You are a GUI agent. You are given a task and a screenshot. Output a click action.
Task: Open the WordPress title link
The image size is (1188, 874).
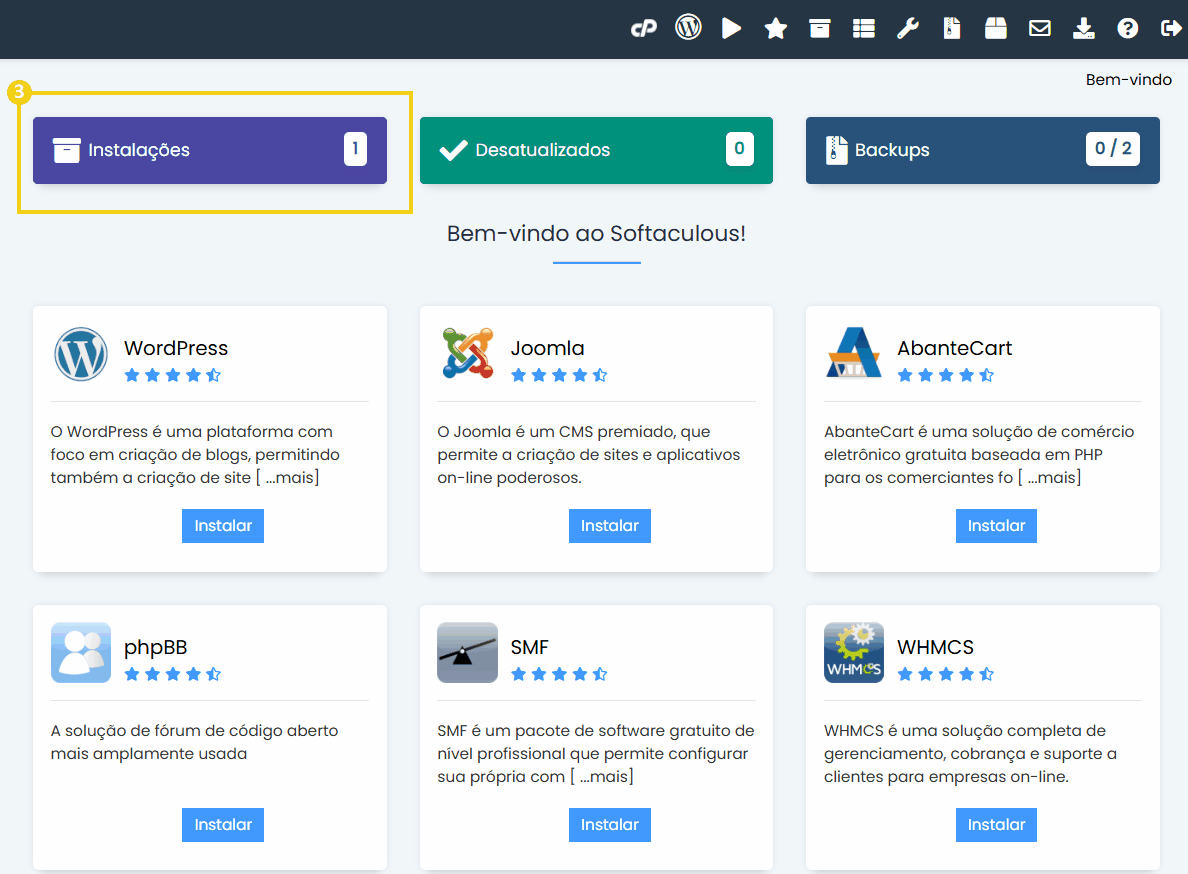point(176,348)
